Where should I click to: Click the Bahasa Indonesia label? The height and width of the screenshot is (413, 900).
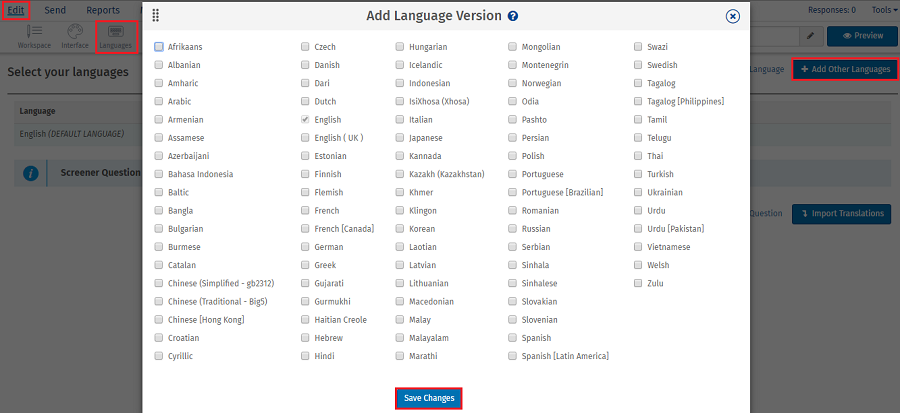click(x=200, y=174)
